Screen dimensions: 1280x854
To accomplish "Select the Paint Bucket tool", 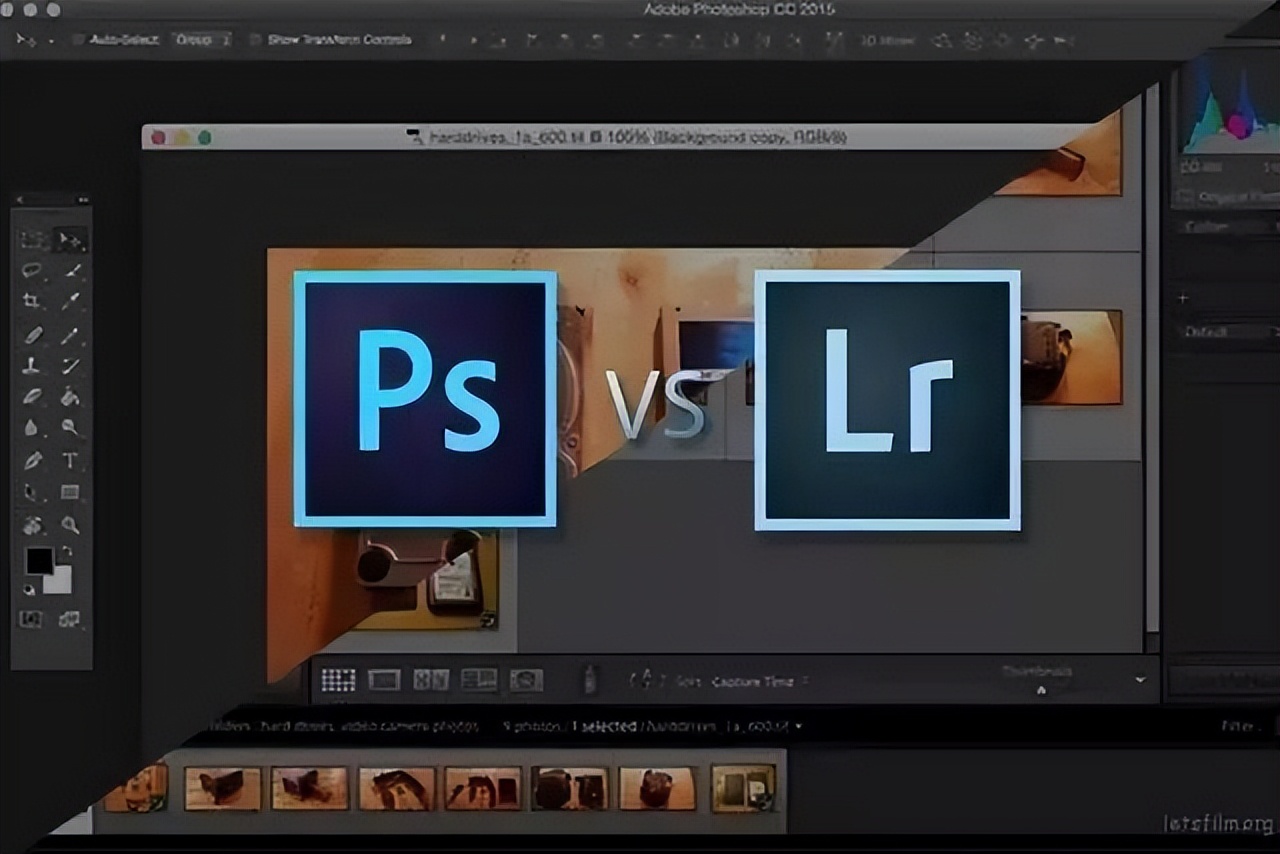I will (70, 396).
